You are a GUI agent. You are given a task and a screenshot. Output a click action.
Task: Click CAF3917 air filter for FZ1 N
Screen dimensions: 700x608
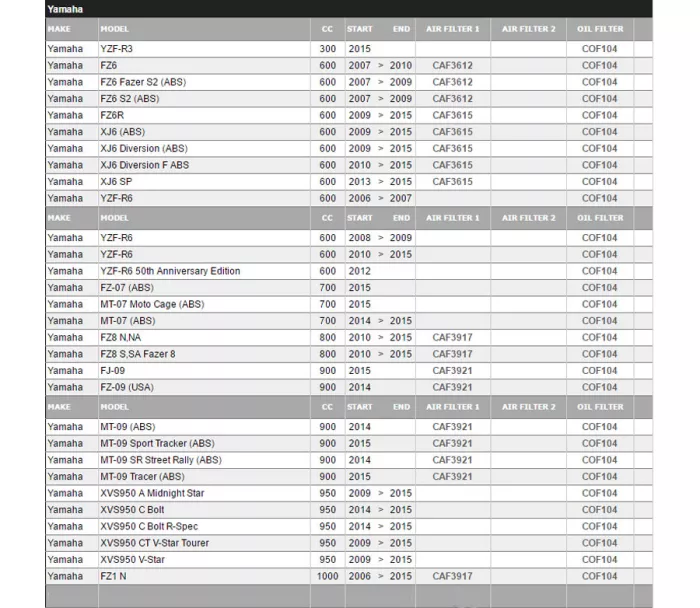pos(452,576)
